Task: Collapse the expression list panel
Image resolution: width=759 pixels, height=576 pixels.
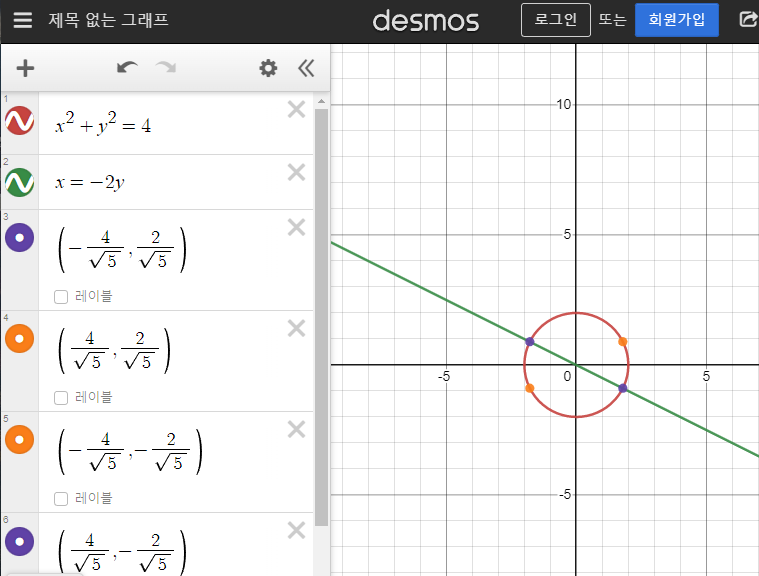Action: [x=306, y=68]
